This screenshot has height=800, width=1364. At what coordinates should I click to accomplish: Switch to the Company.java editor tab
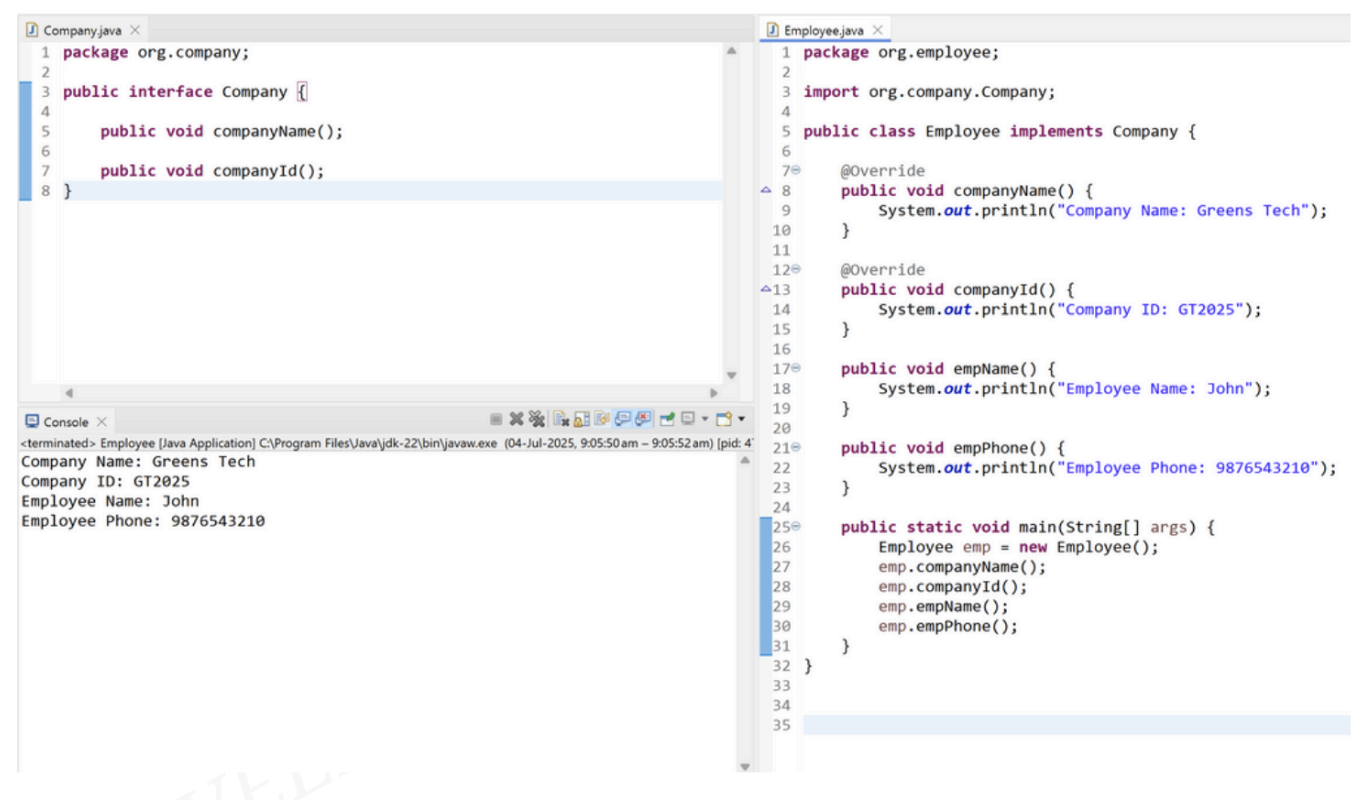pos(82,30)
